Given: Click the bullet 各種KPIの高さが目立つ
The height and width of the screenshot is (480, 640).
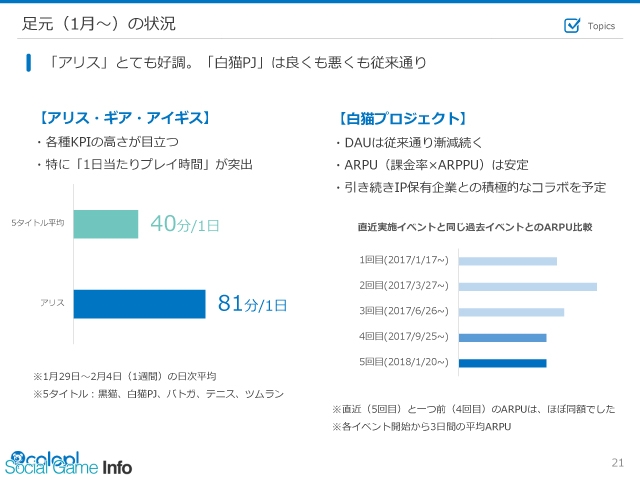Looking at the screenshot, I should tap(107, 142).
